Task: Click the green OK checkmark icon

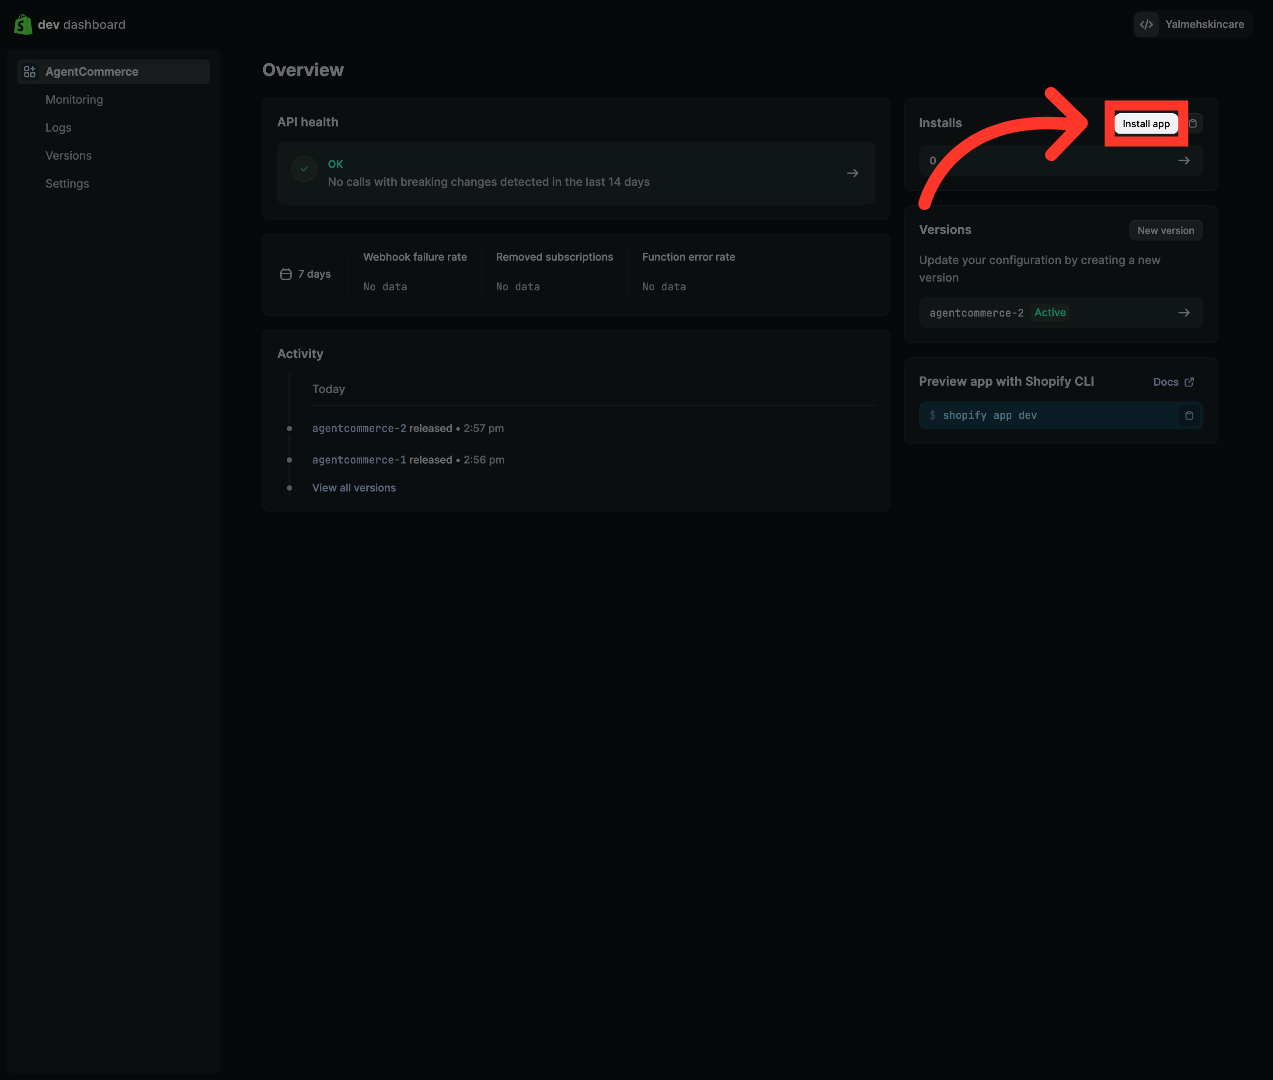Action: (304, 169)
